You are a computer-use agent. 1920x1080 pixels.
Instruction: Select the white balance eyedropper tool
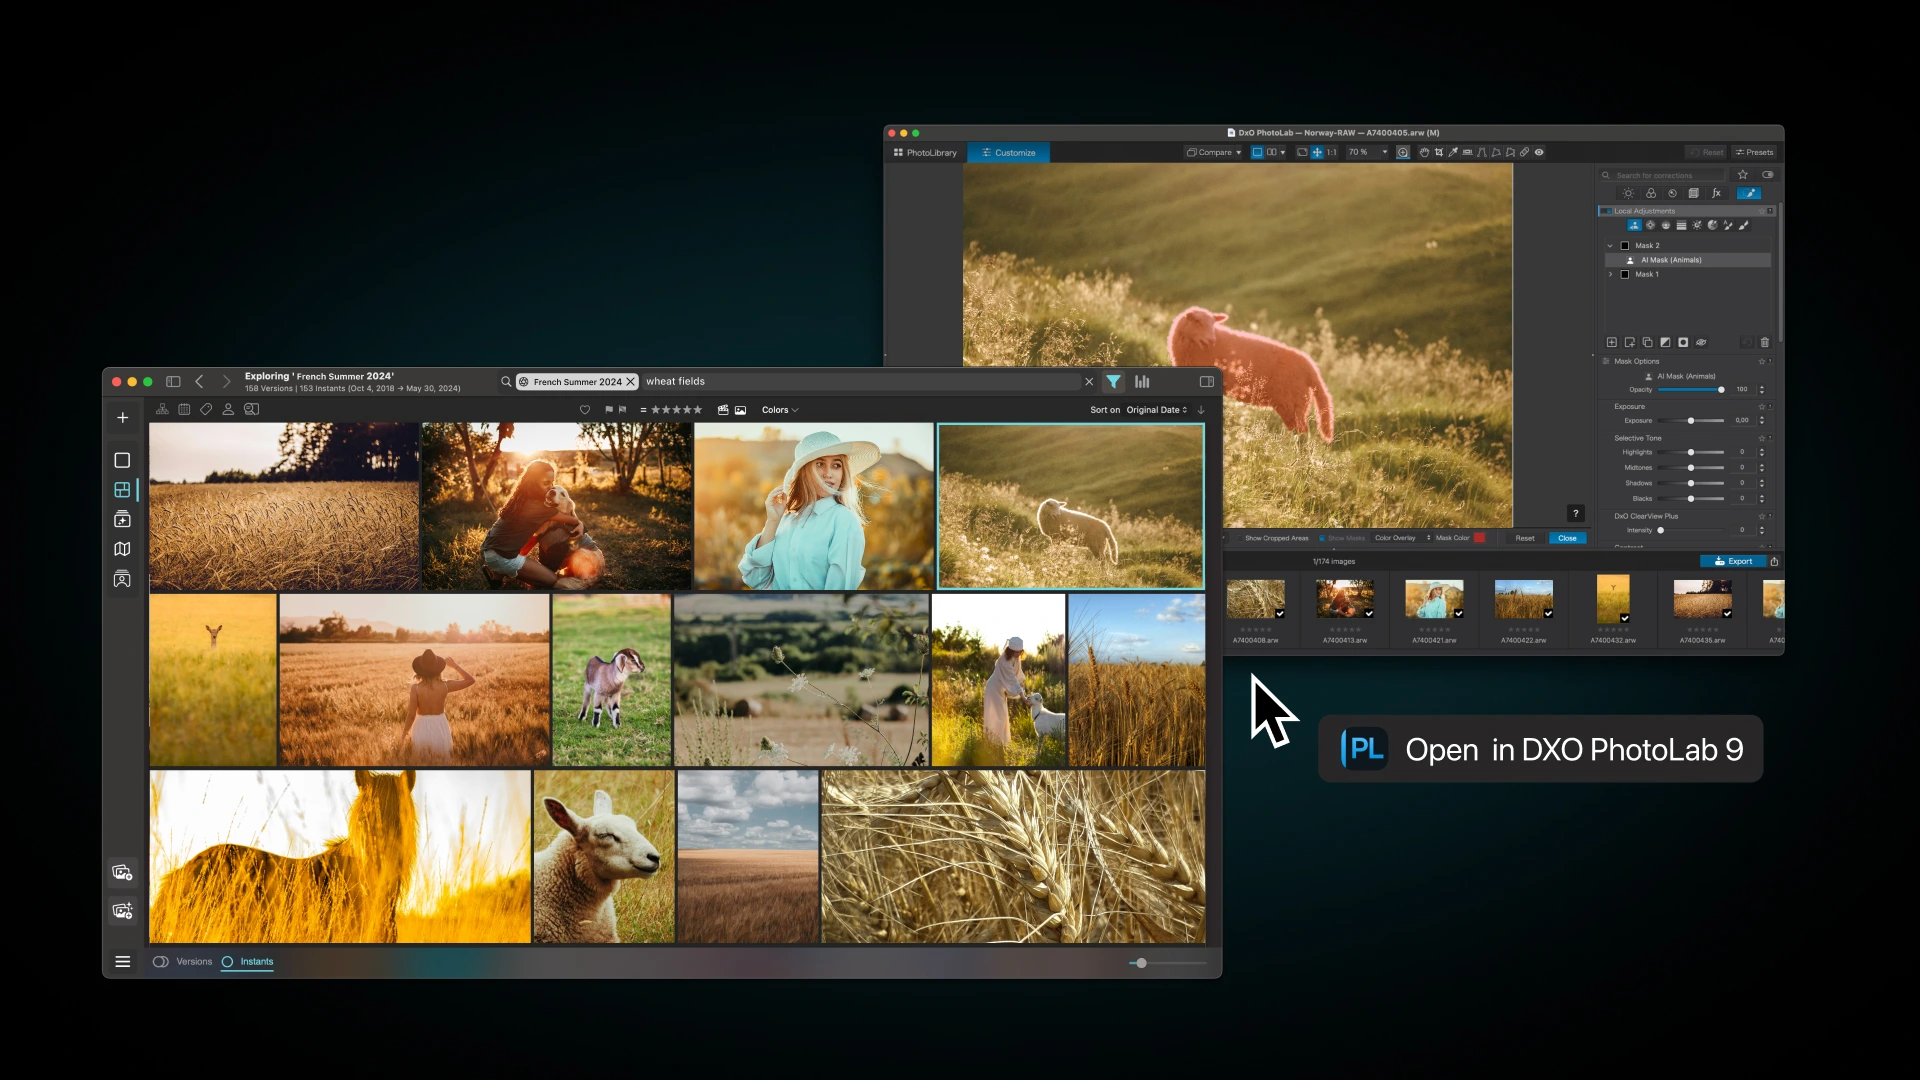(x=1453, y=153)
